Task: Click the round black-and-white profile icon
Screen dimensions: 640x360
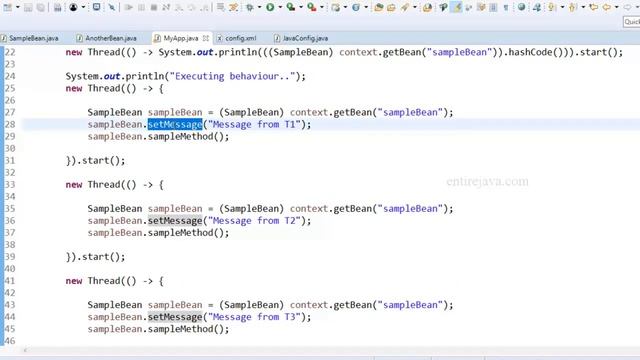Action: 73,7
